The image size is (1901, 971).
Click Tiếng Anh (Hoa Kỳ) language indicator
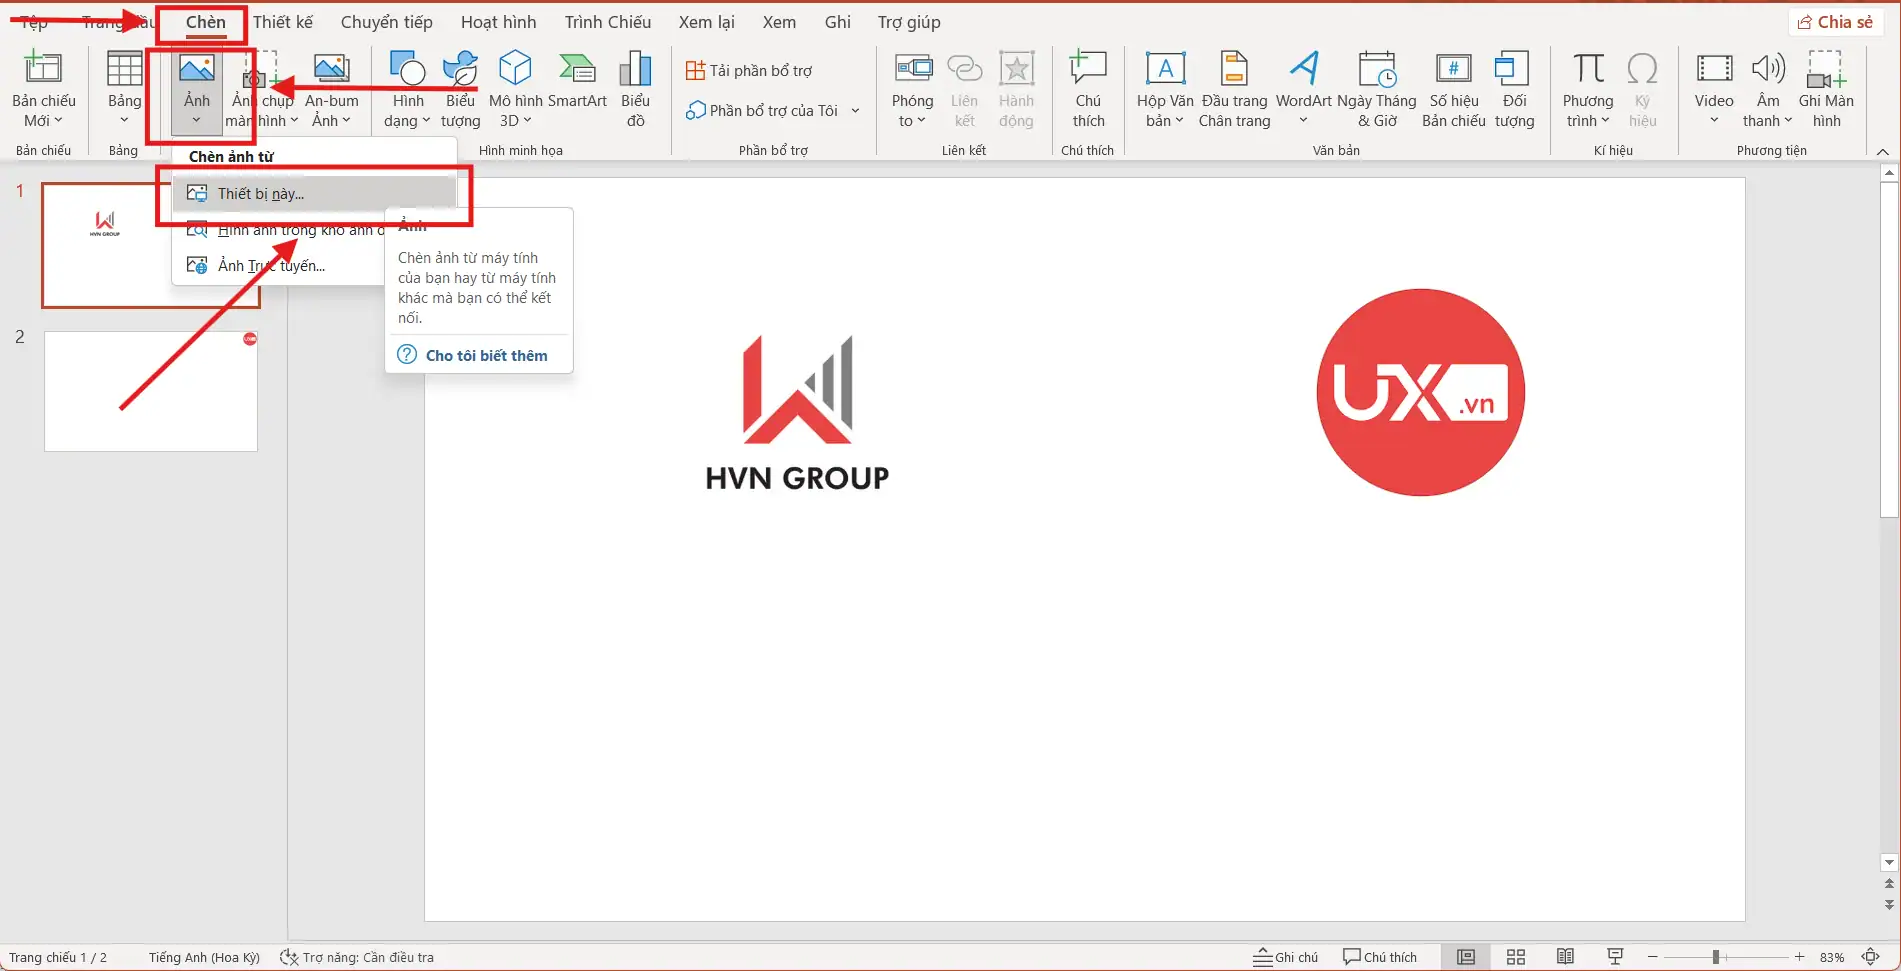tap(204, 957)
